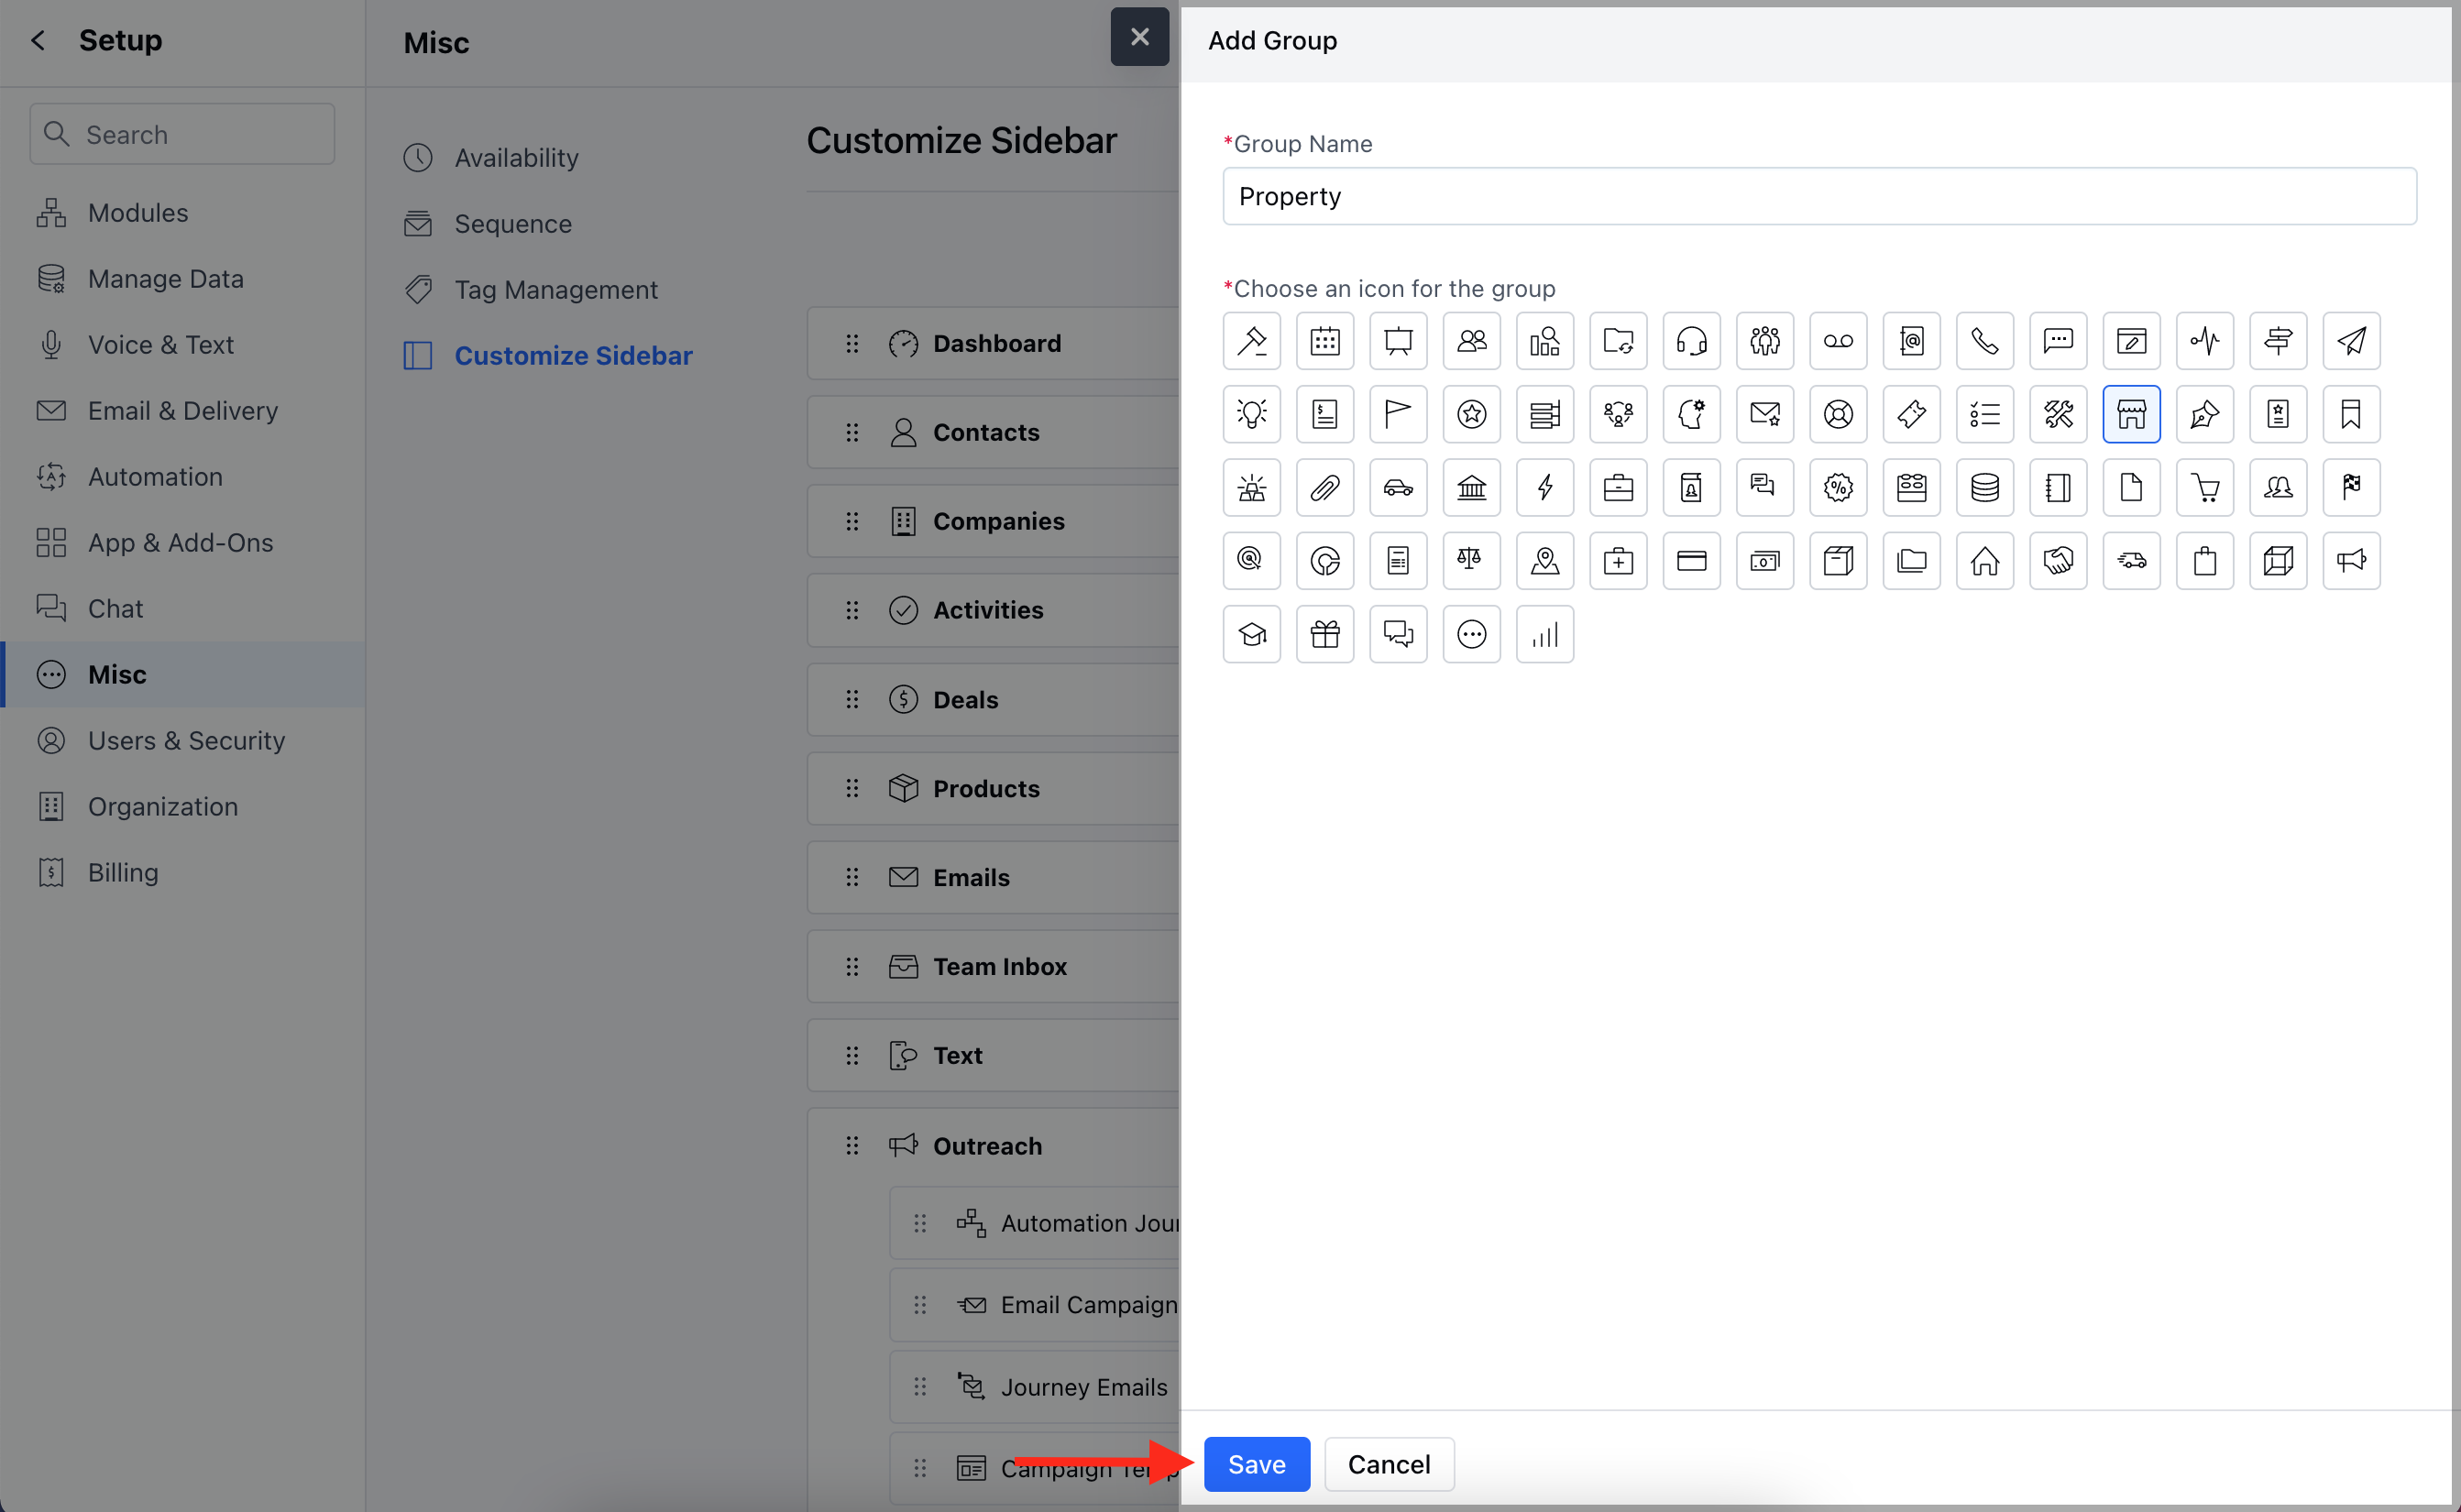
Task: Select the house icon for the group
Action: click(1984, 561)
